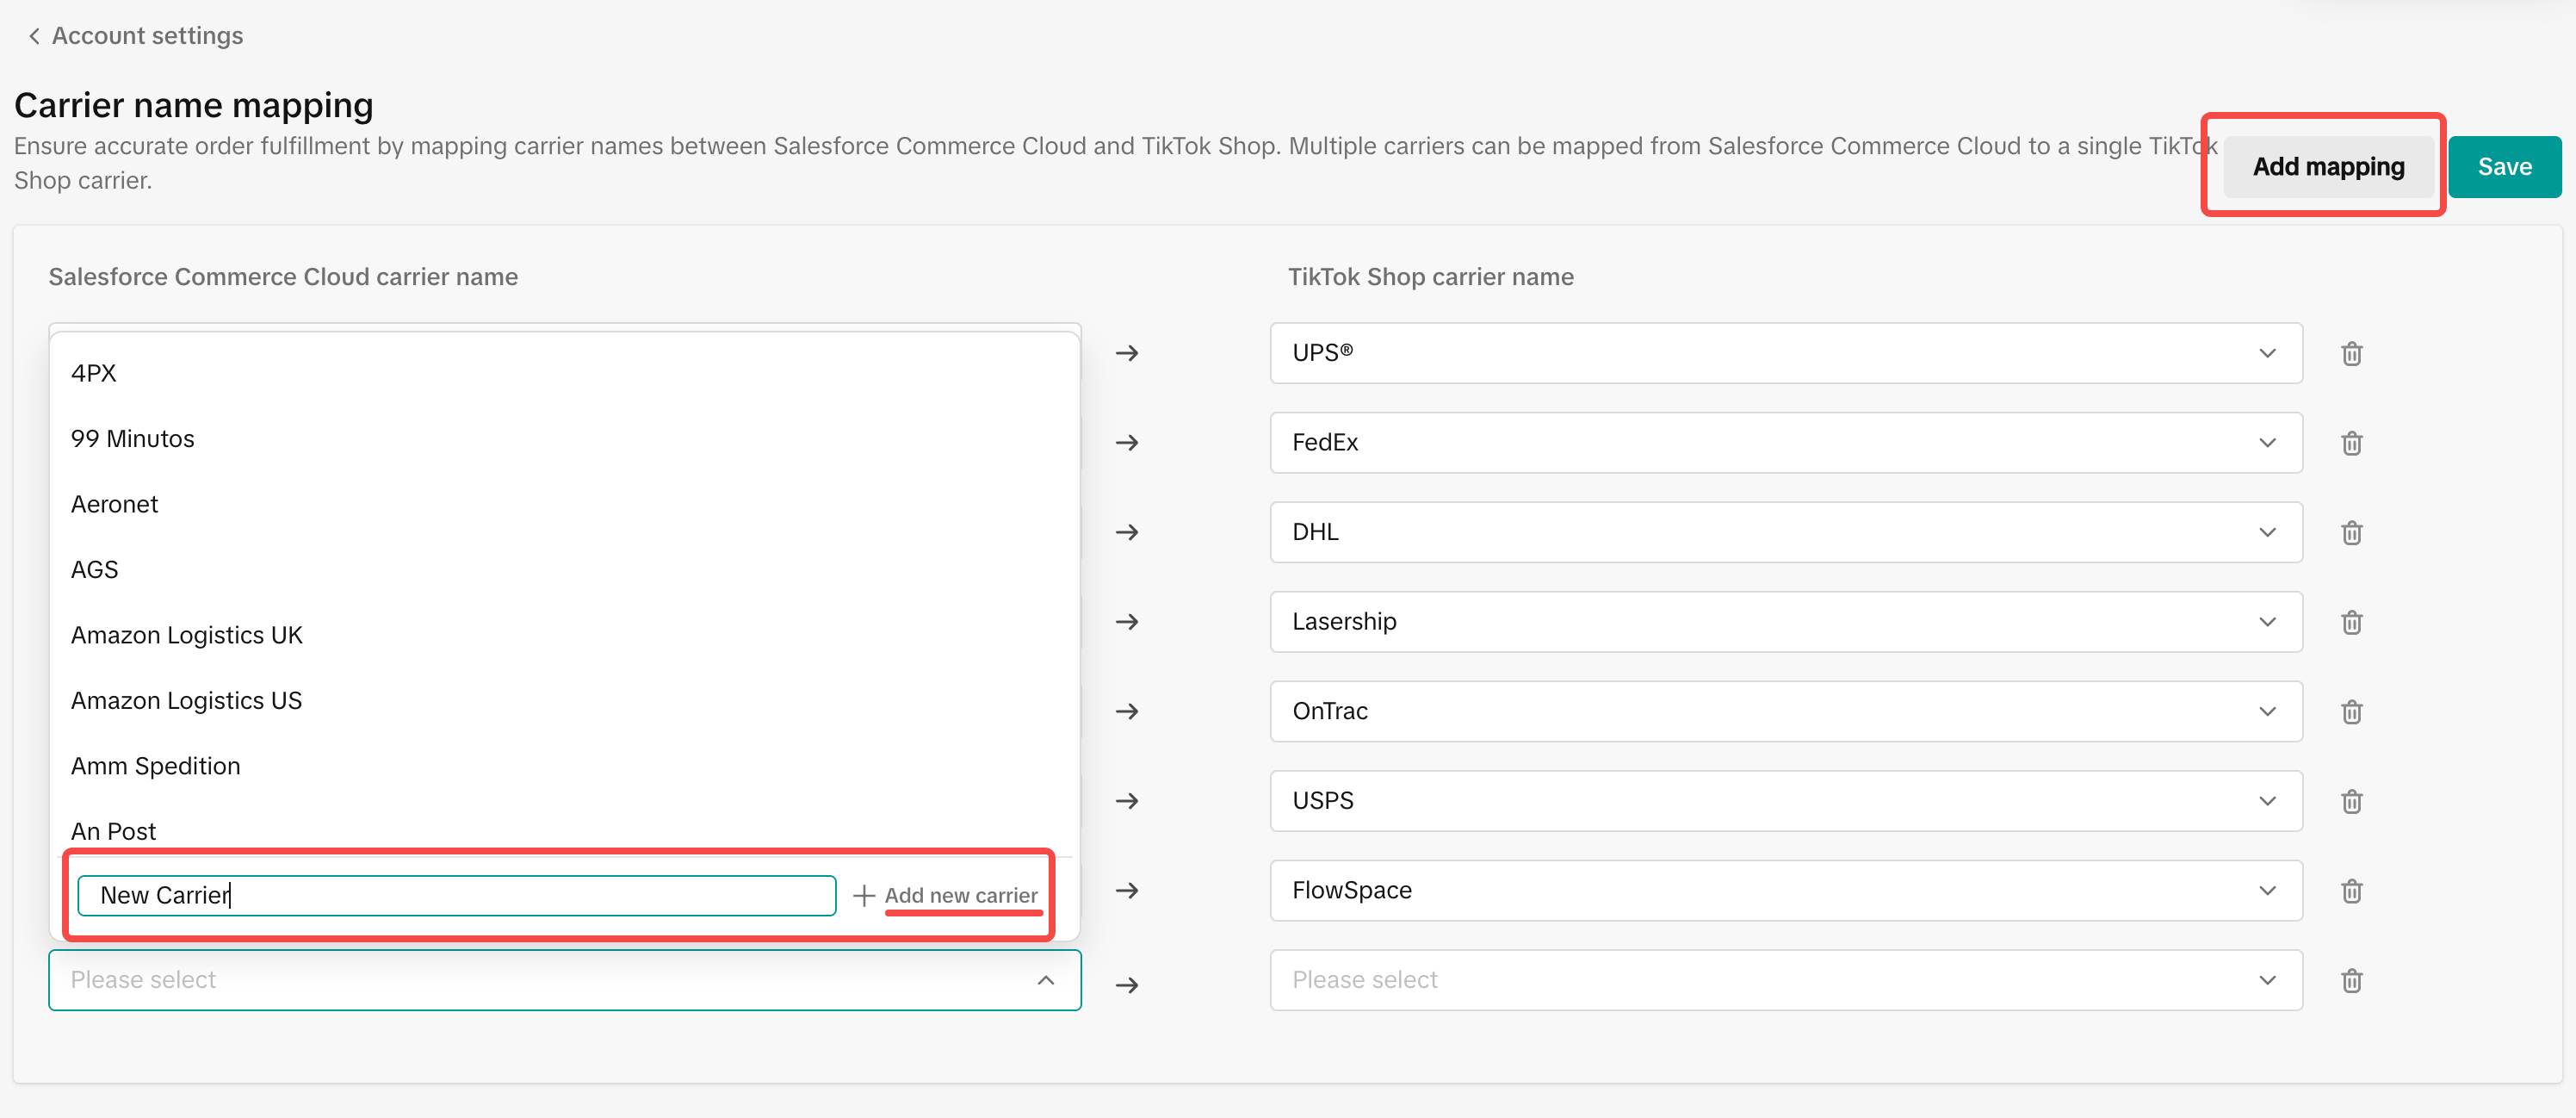Image resolution: width=2576 pixels, height=1118 pixels.
Task: Select Amazon Logistics UK from list
Action: [187, 635]
